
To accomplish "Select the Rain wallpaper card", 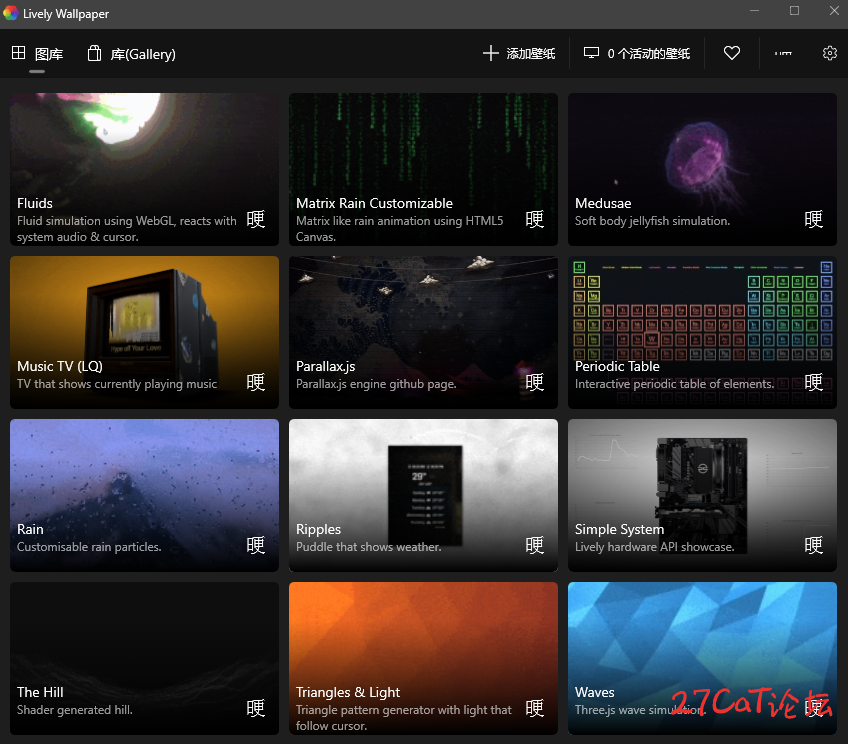I will click(144, 495).
